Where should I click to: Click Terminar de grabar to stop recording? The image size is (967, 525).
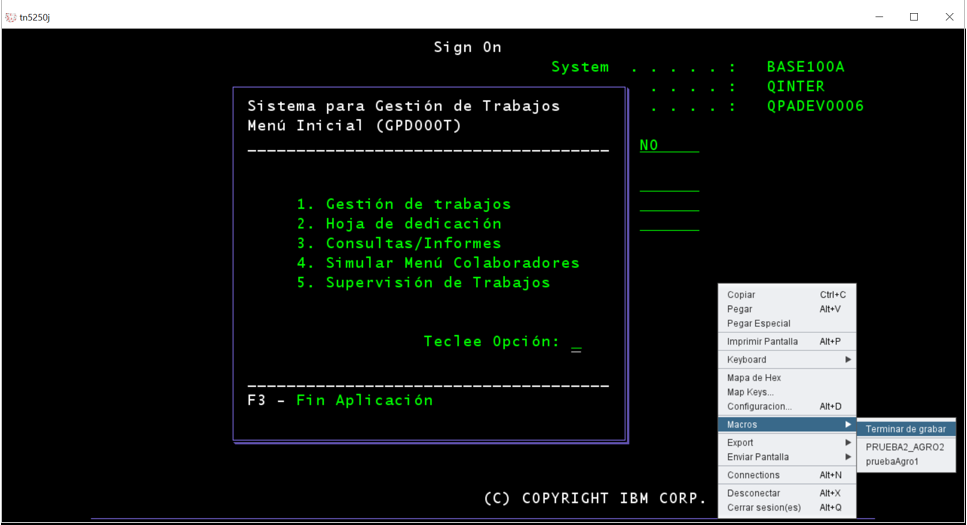click(x=906, y=429)
